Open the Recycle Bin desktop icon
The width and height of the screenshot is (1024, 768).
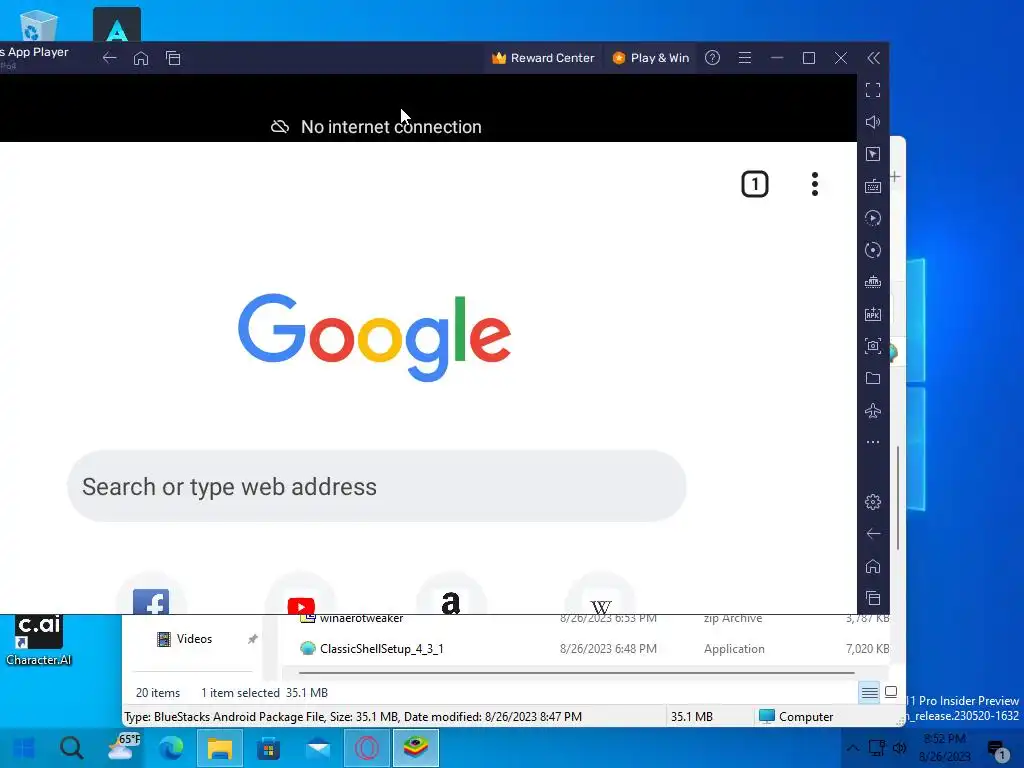point(39,25)
